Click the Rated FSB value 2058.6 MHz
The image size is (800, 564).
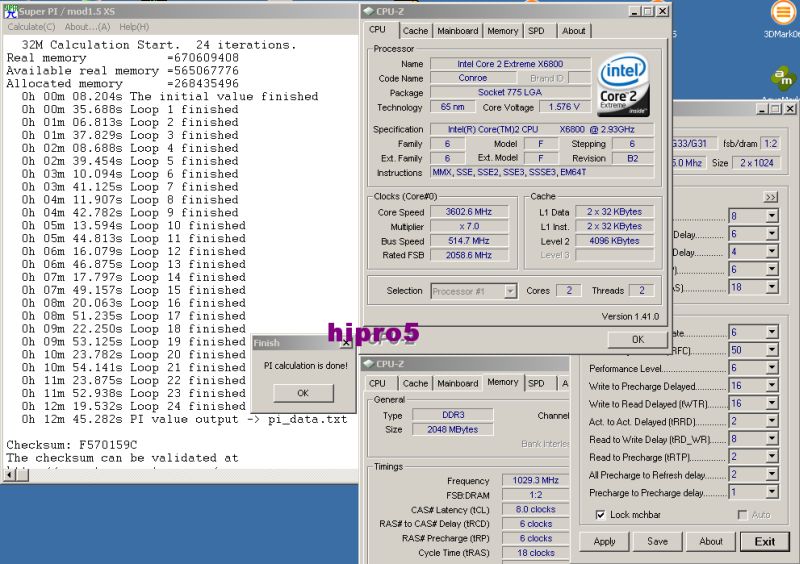(x=469, y=255)
